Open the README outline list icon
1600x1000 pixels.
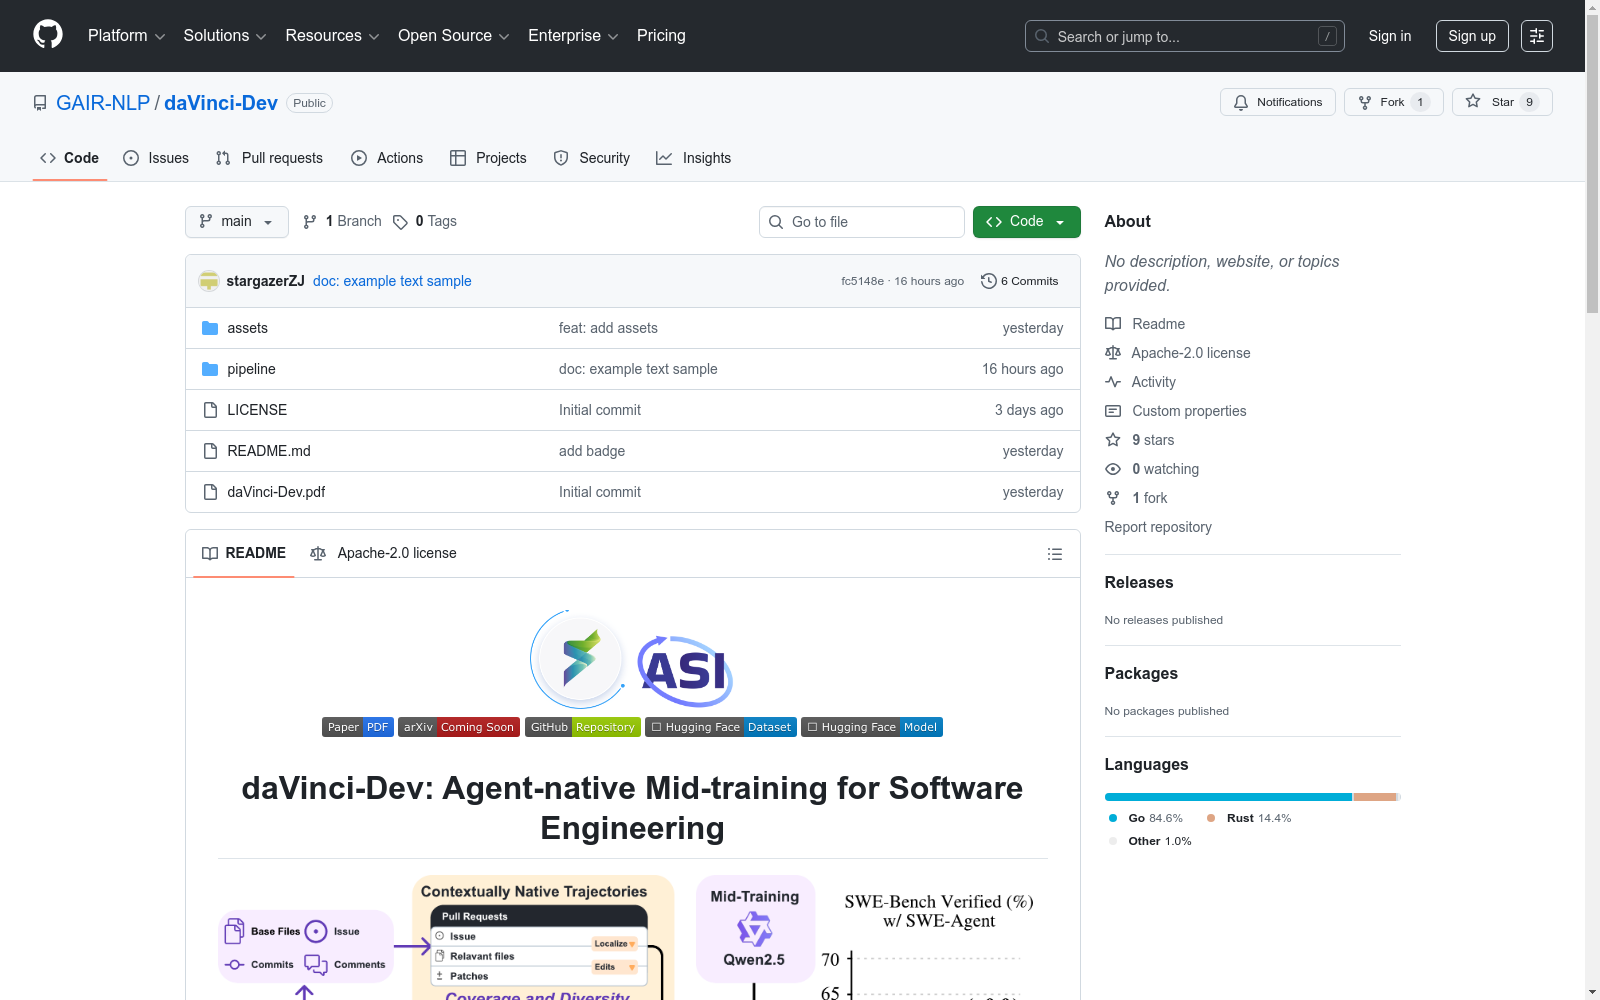[x=1055, y=554]
